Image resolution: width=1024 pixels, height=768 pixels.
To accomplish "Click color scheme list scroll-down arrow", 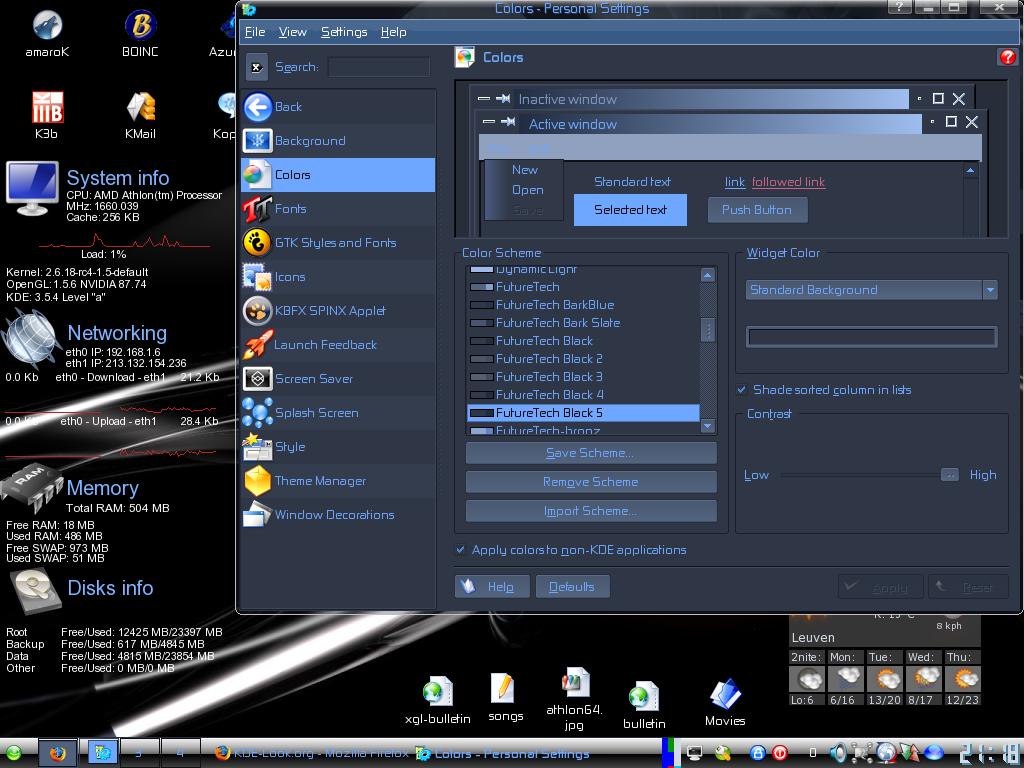I will pyautogui.click(x=707, y=426).
